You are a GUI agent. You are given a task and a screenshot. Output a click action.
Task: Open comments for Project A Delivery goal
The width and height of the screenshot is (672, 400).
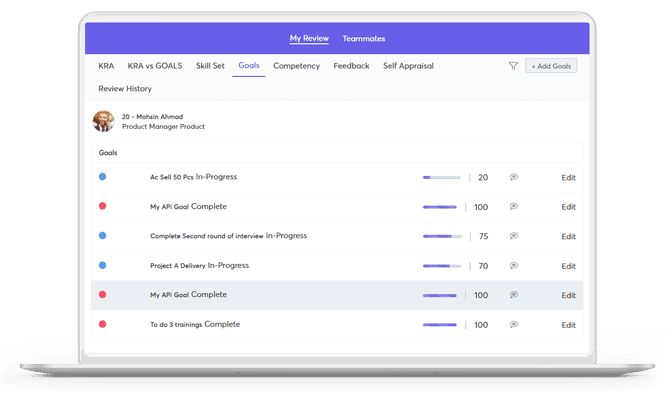[x=513, y=266]
